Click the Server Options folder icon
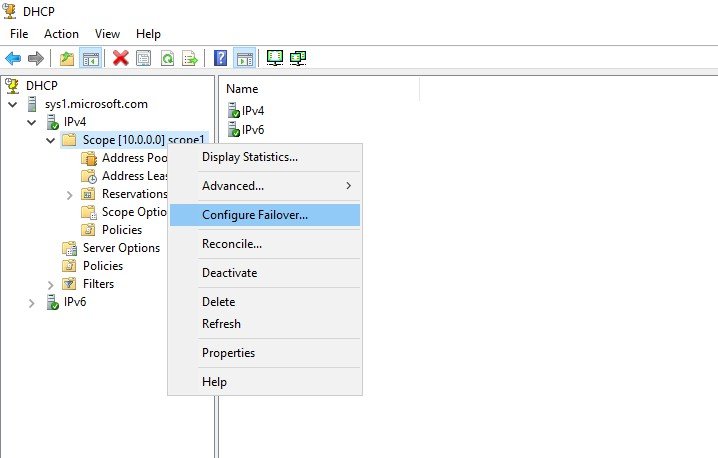The image size is (718, 458). point(69,248)
